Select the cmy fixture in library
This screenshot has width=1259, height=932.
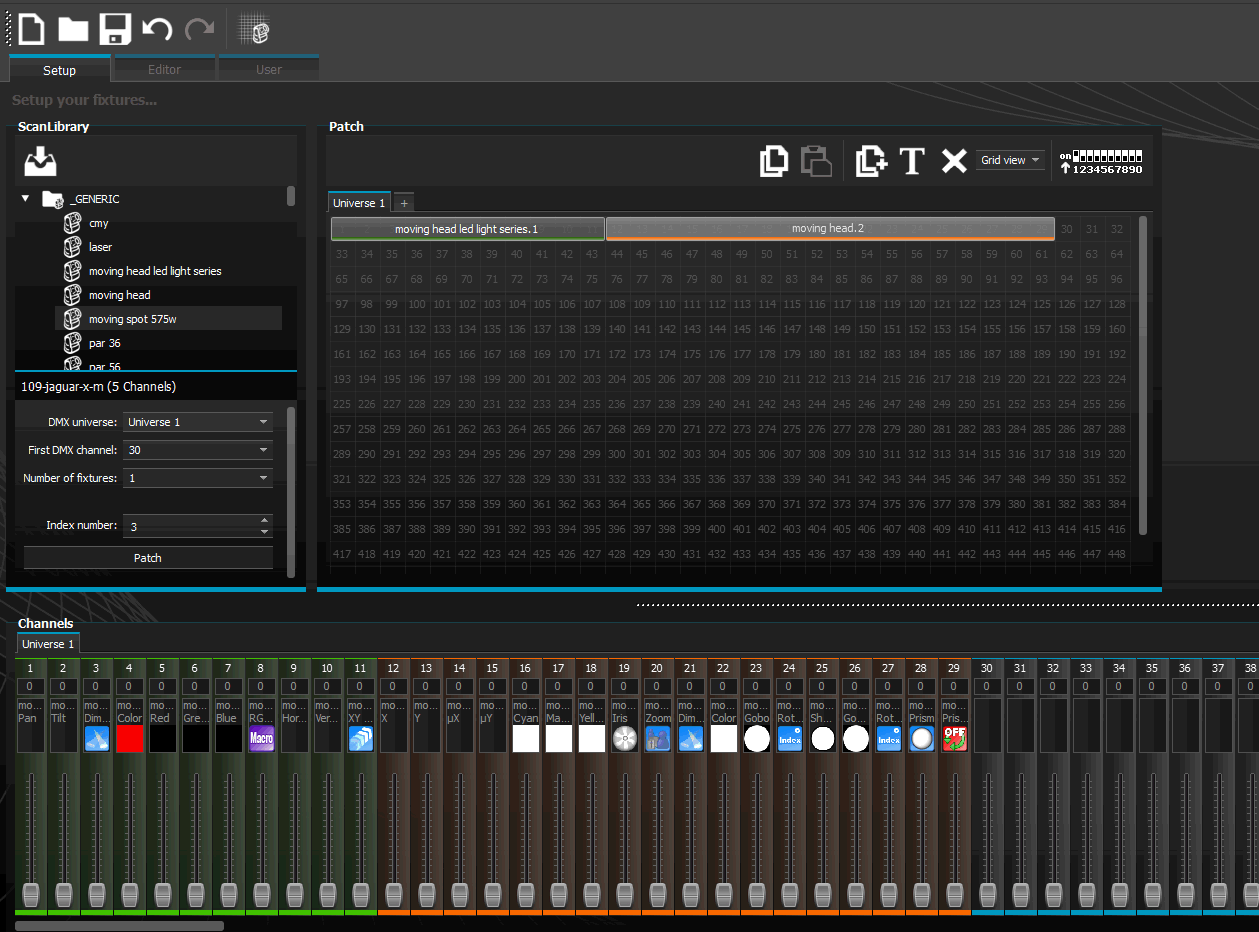[99, 223]
